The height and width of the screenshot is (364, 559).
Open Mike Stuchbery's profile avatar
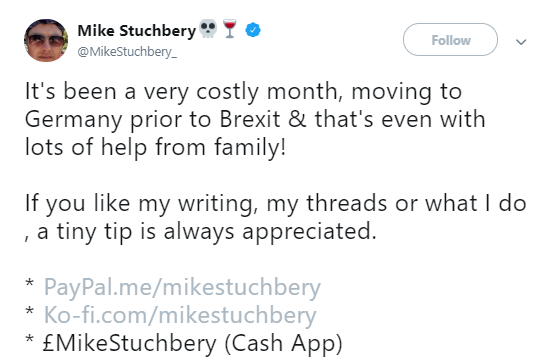tap(46, 40)
